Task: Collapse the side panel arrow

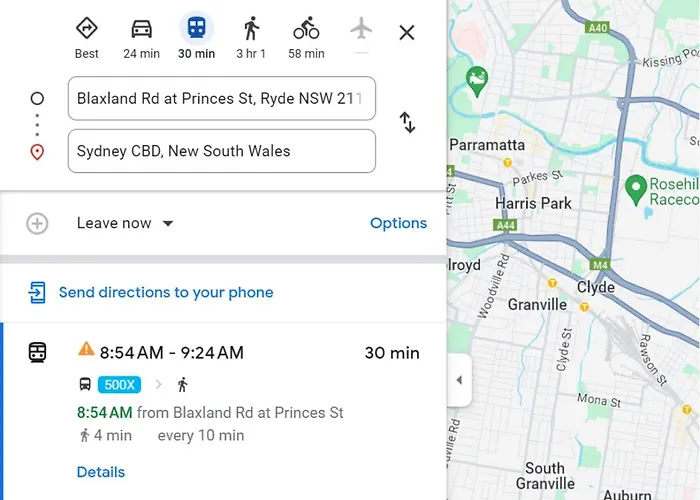Action: tap(459, 380)
